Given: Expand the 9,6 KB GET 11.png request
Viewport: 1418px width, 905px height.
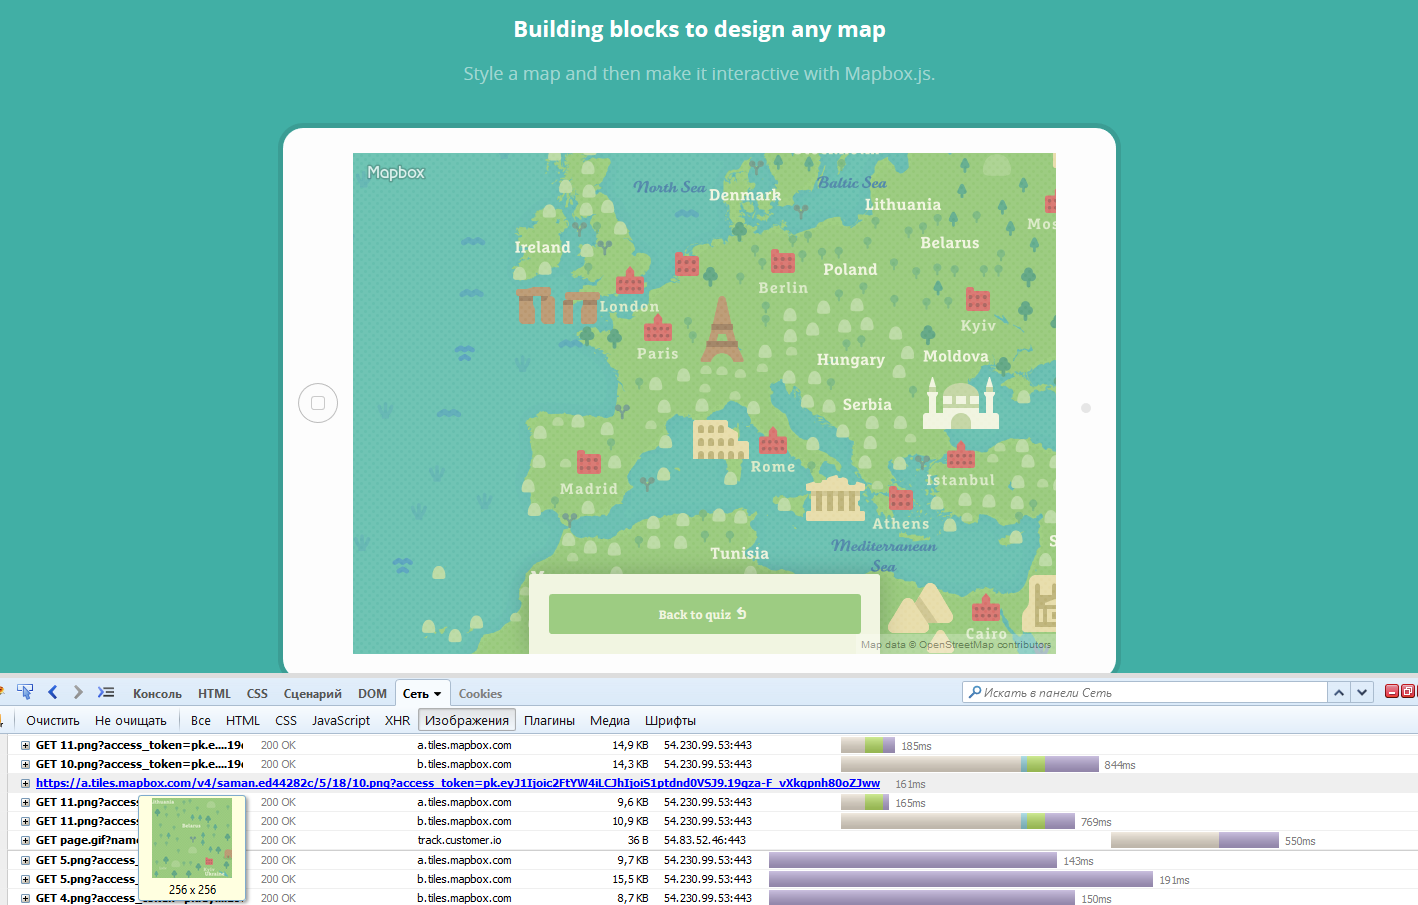Looking at the screenshot, I should pos(26,802).
